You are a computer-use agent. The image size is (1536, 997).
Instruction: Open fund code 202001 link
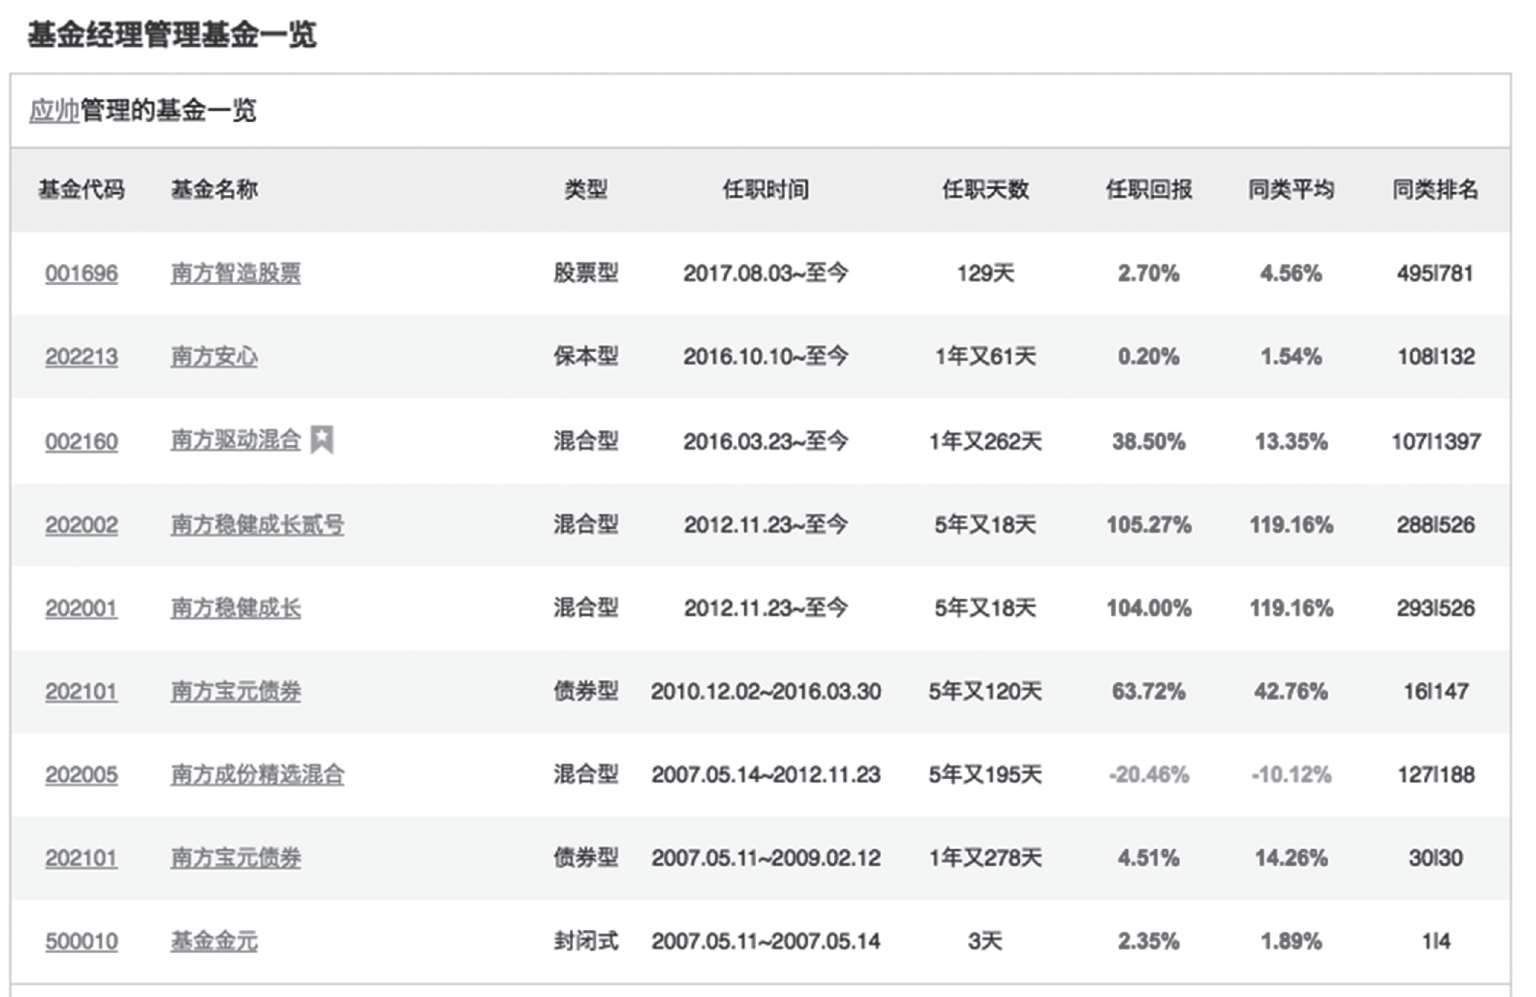pyautogui.click(x=81, y=608)
